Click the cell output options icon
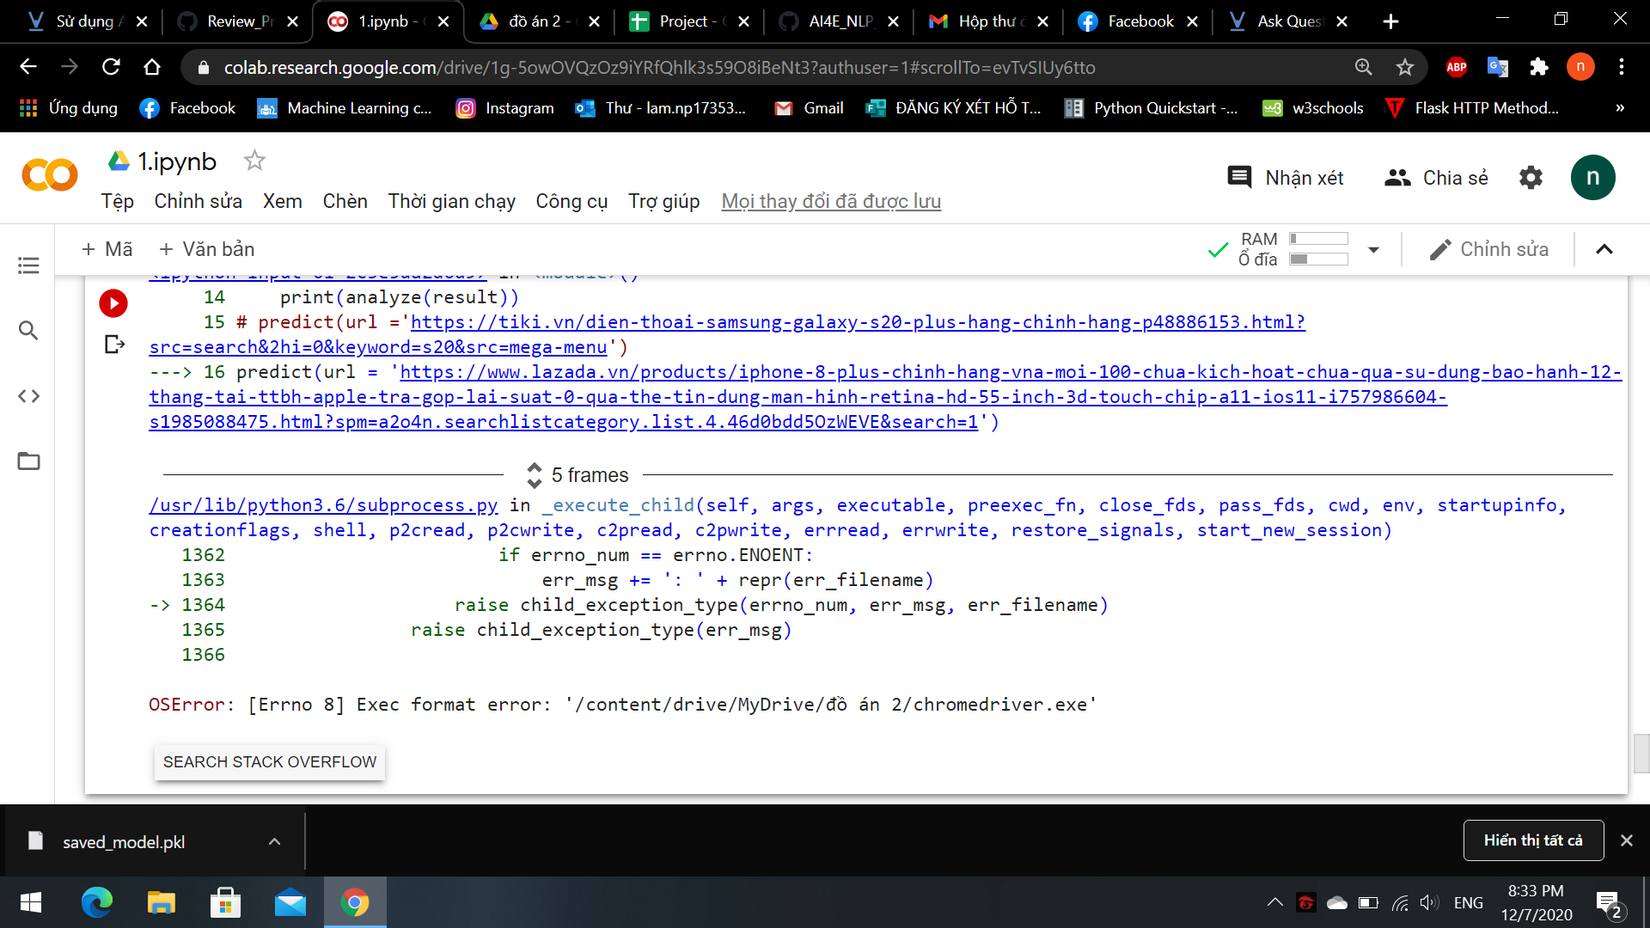Viewport: 1650px width, 928px height. pos(115,345)
